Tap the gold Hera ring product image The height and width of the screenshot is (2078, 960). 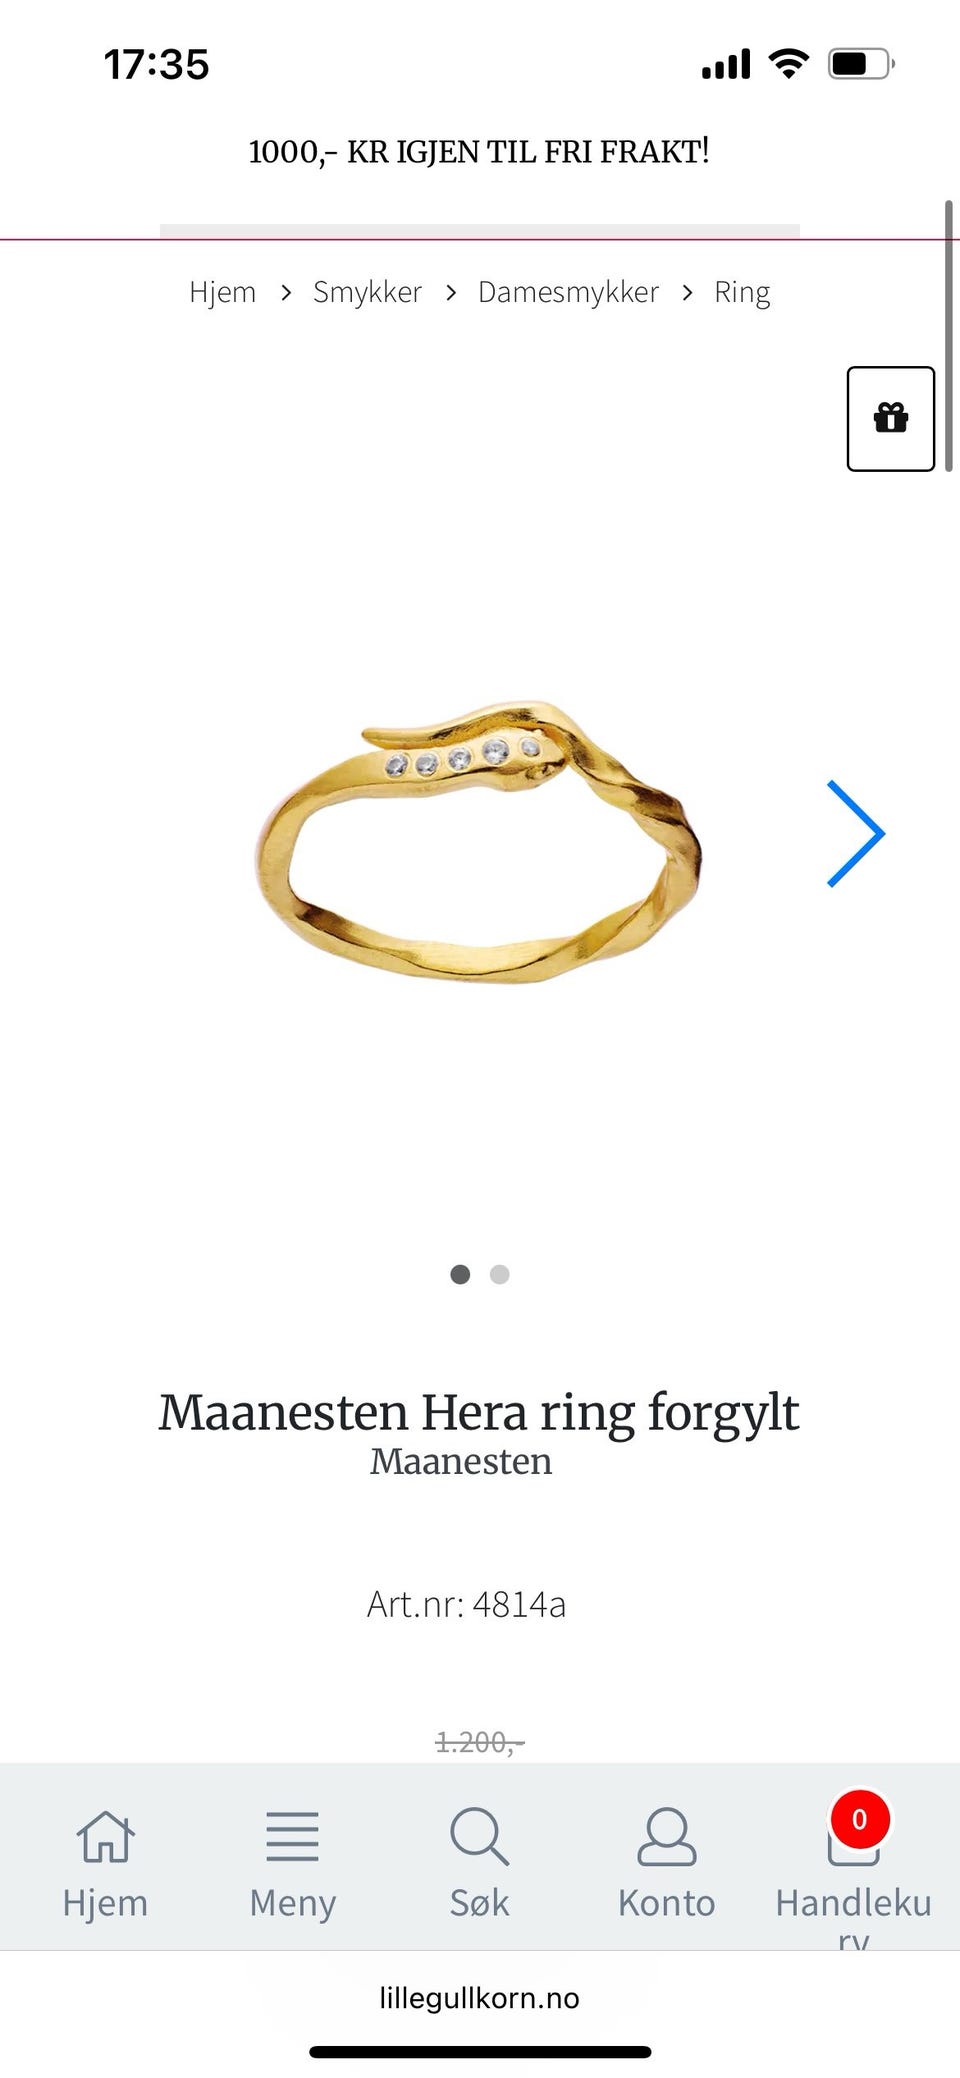(x=478, y=842)
